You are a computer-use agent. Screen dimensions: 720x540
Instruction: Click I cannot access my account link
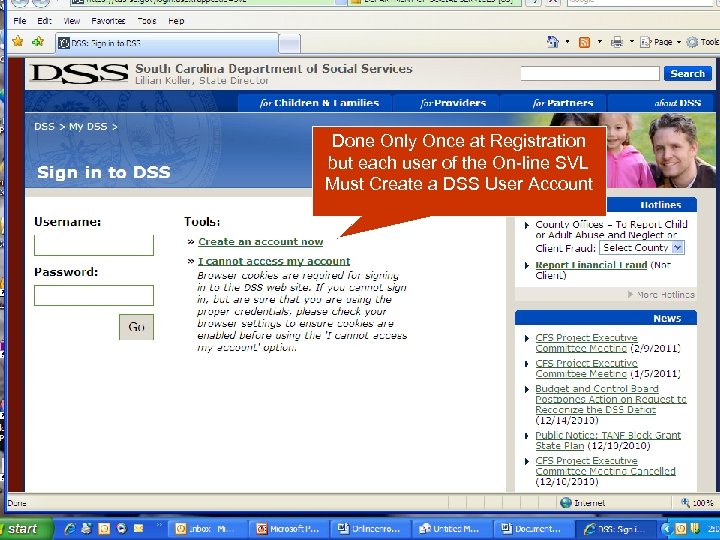pos(274,261)
